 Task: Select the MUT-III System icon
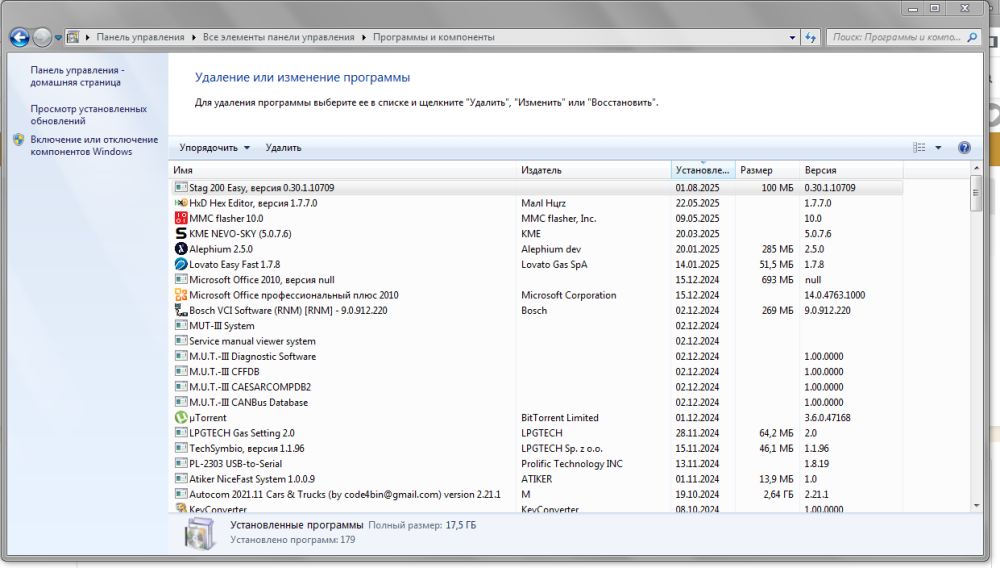pos(181,326)
